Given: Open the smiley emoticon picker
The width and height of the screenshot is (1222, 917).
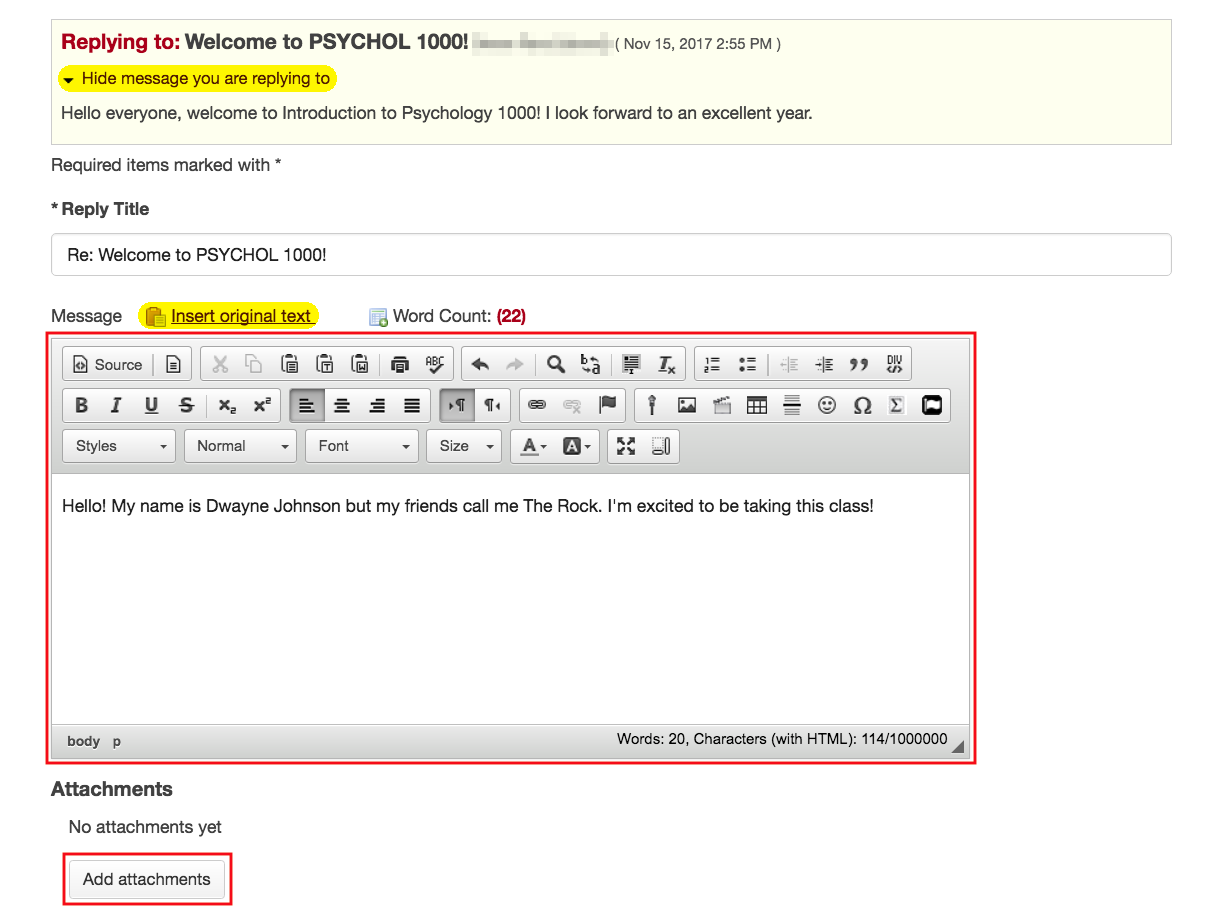Looking at the screenshot, I should pyautogui.click(x=827, y=405).
